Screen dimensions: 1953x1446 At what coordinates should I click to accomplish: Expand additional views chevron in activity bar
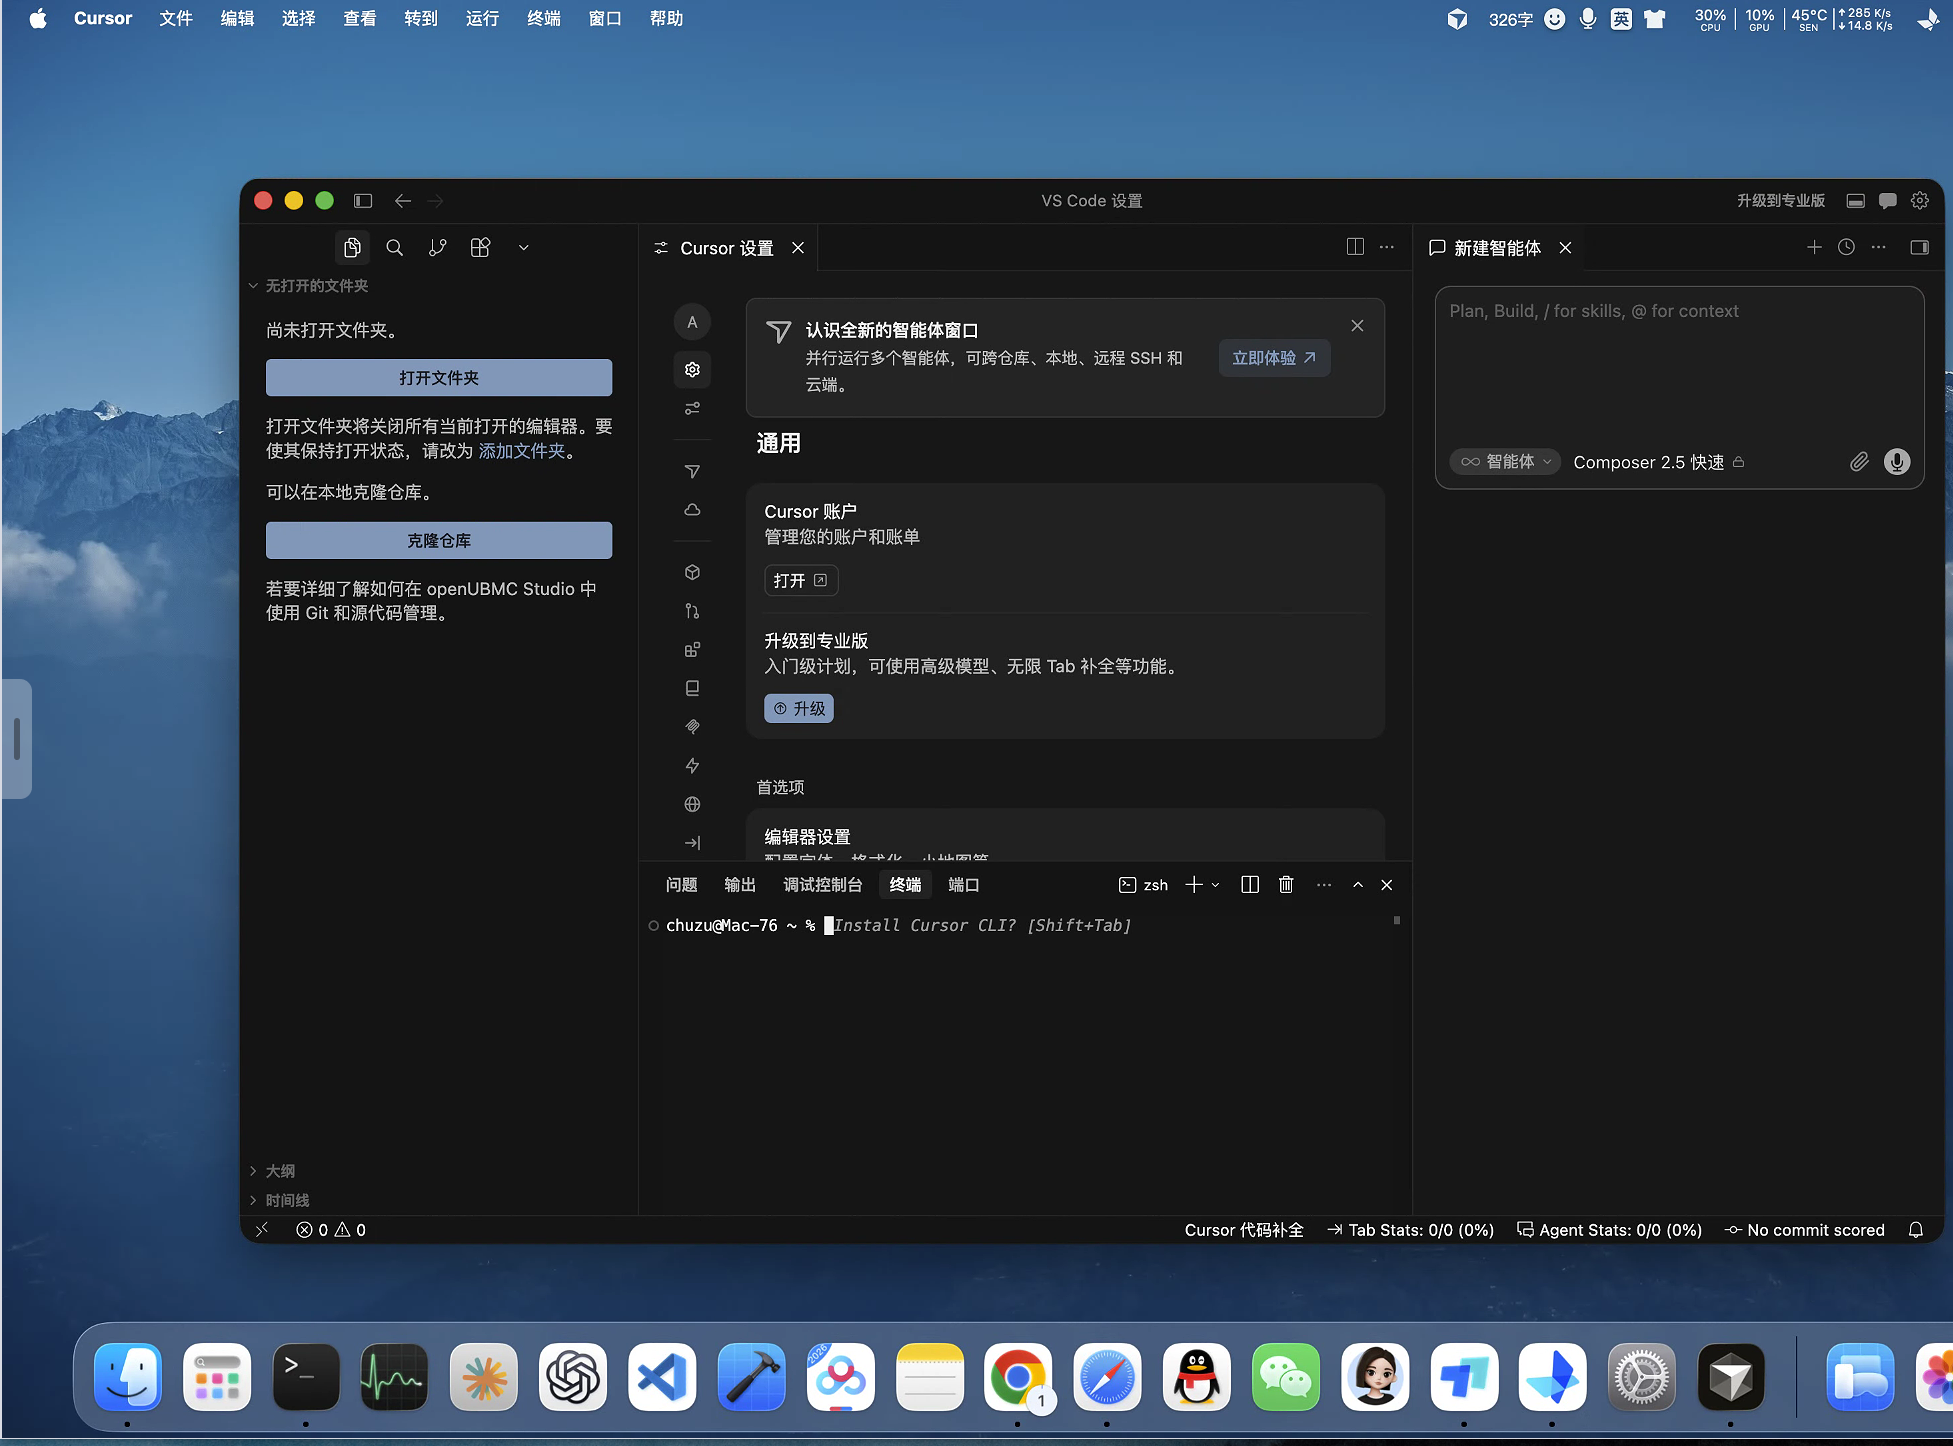pos(524,248)
